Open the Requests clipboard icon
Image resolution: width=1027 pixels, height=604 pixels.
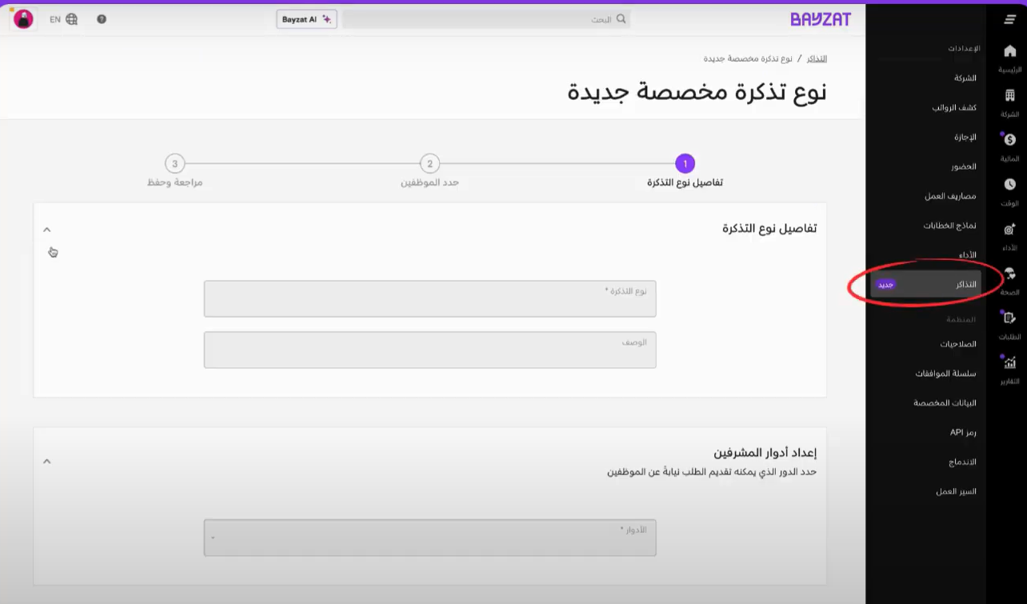1009,318
